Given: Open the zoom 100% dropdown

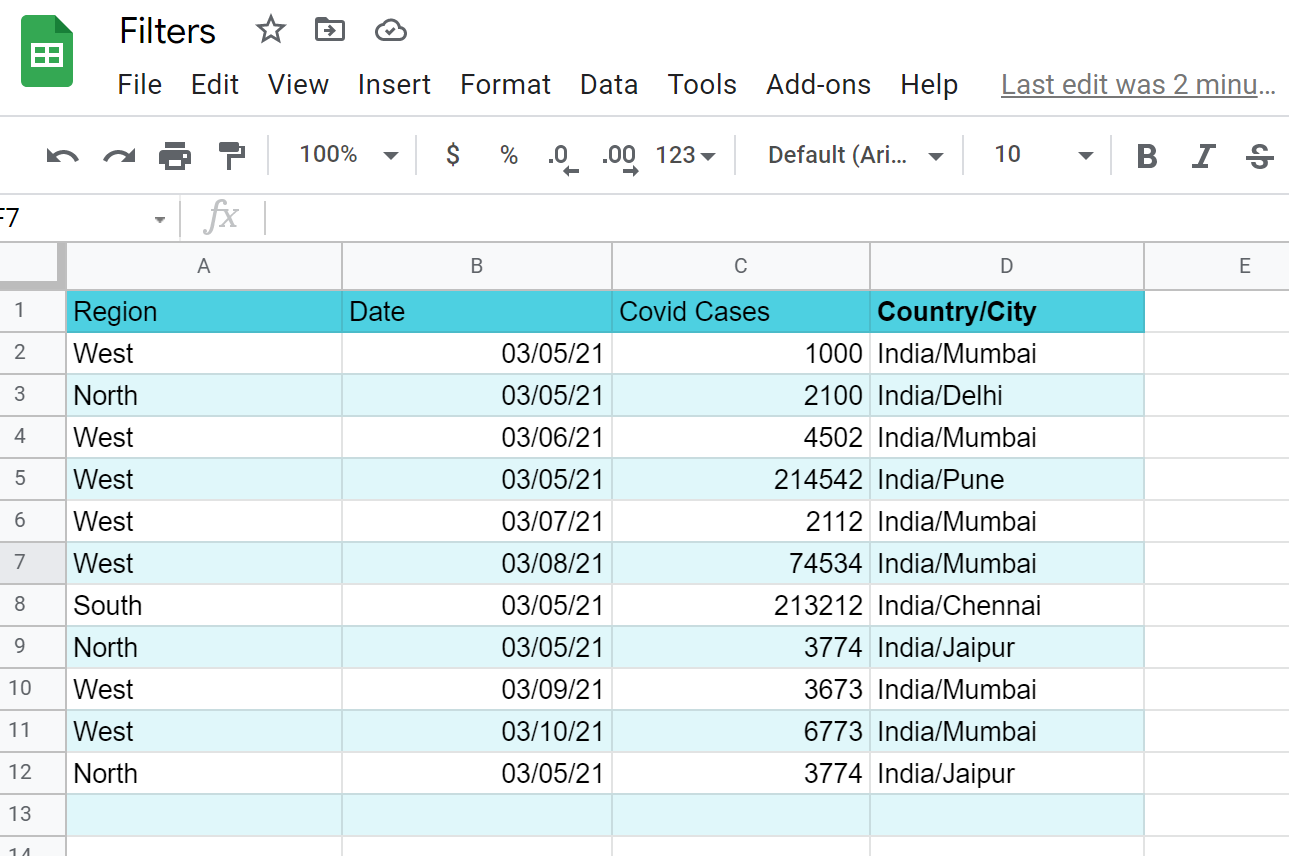Looking at the screenshot, I should [348, 155].
